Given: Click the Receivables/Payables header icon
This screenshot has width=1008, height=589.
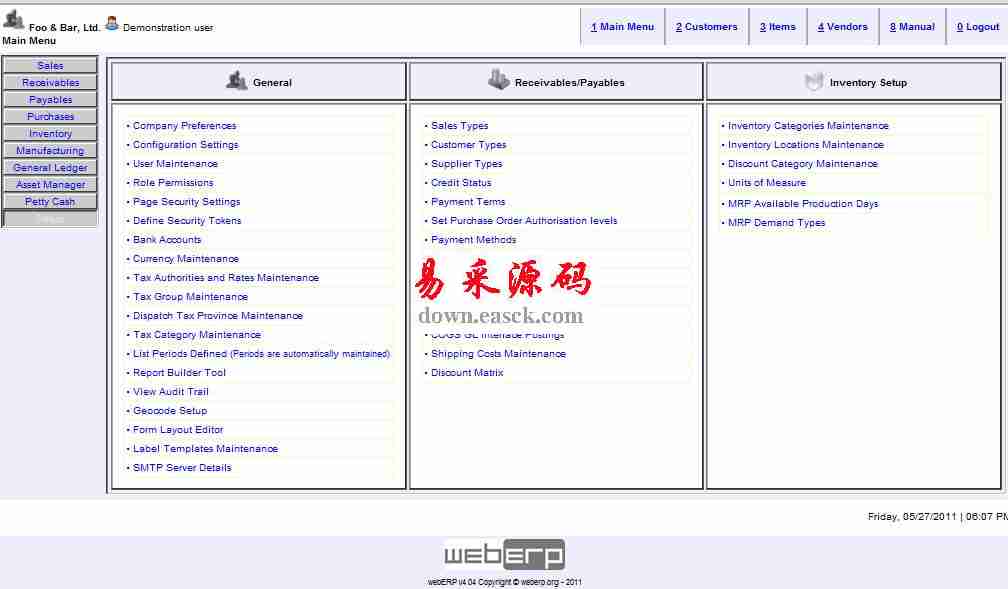Looking at the screenshot, I should coord(499,81).
